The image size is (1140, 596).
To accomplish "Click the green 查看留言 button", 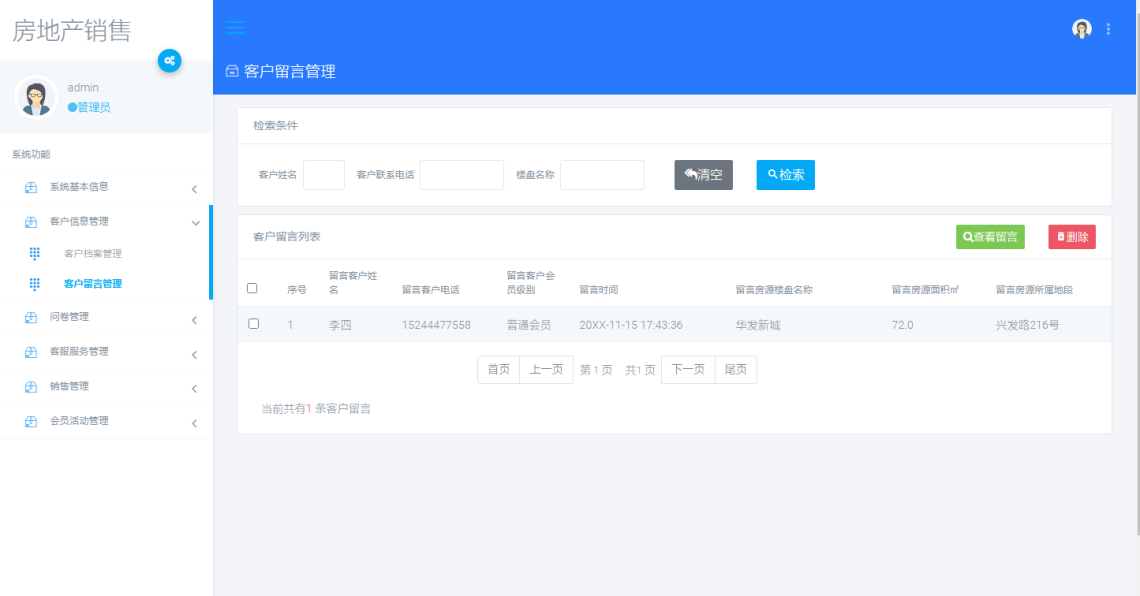I will click(x=989, y=237).
